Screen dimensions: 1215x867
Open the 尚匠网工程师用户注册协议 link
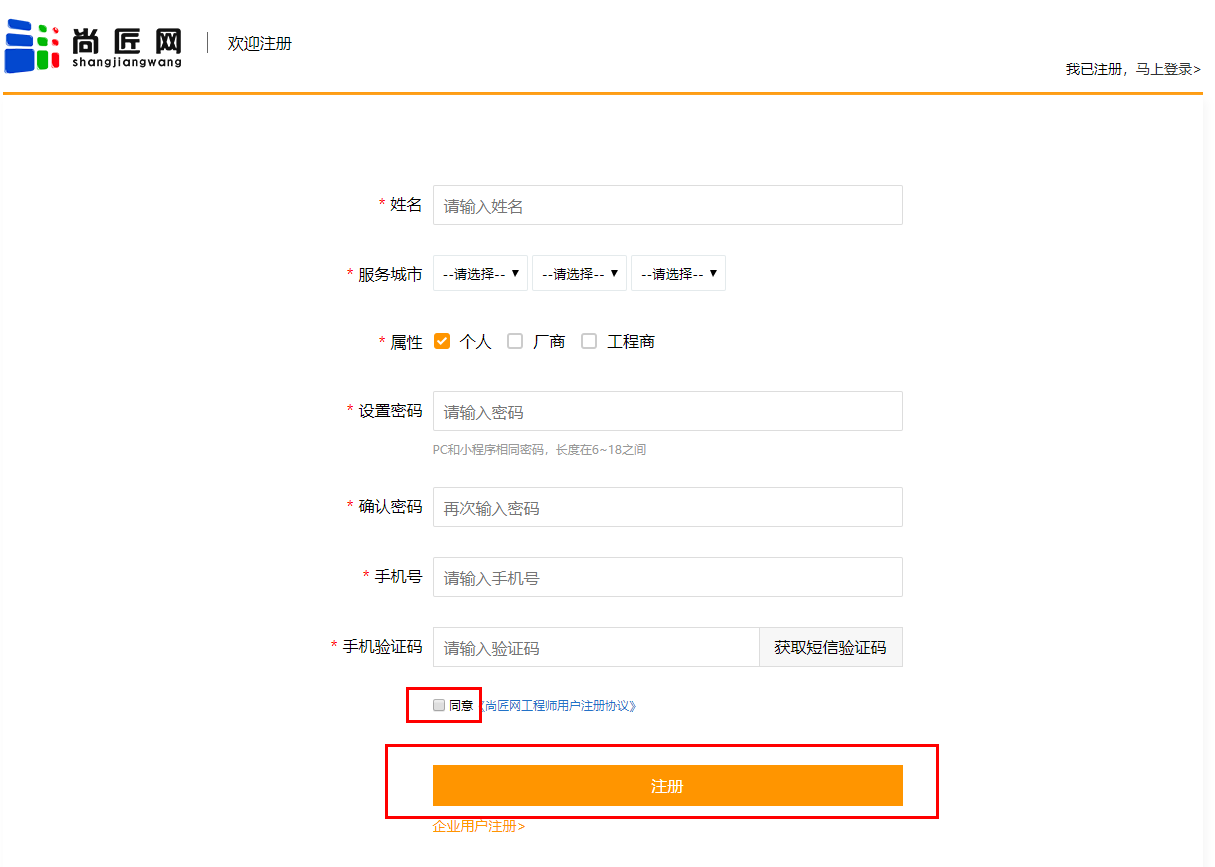pyautogui.click(x=558, y=706)
